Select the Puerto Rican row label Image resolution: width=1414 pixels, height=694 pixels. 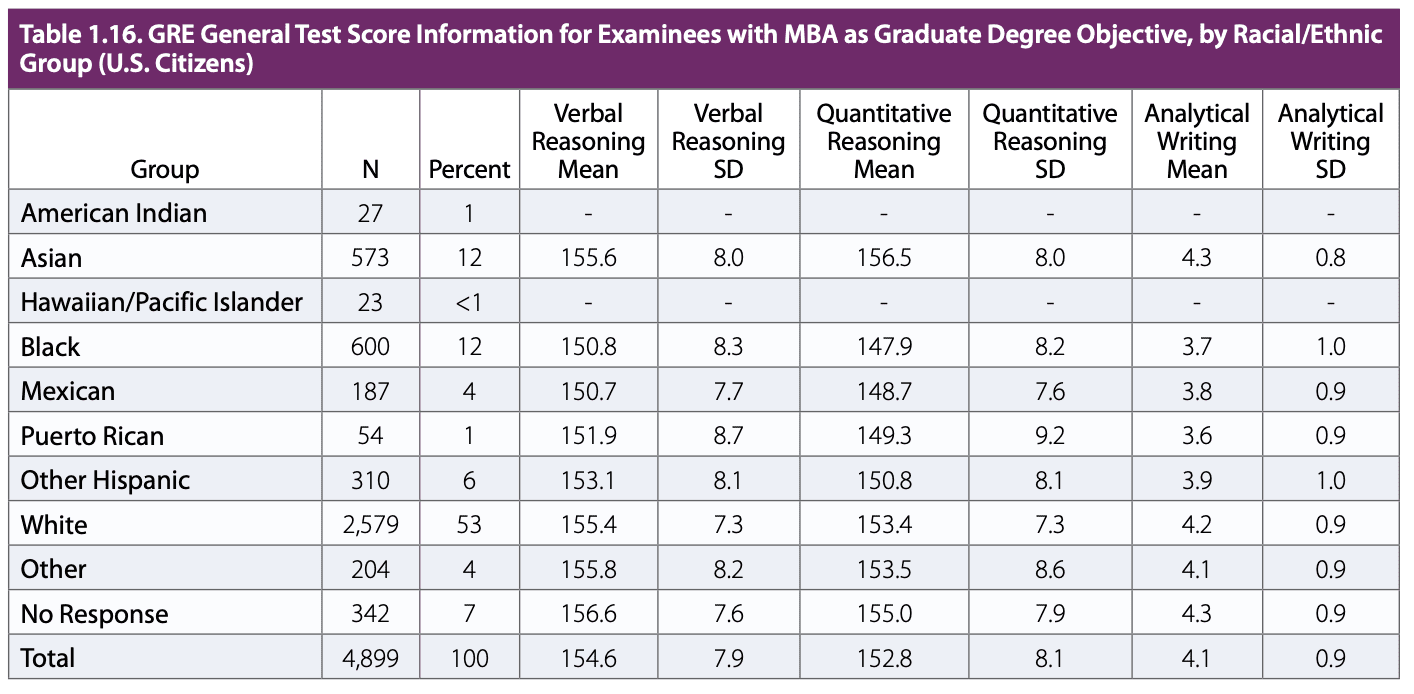tap(92, 436)
